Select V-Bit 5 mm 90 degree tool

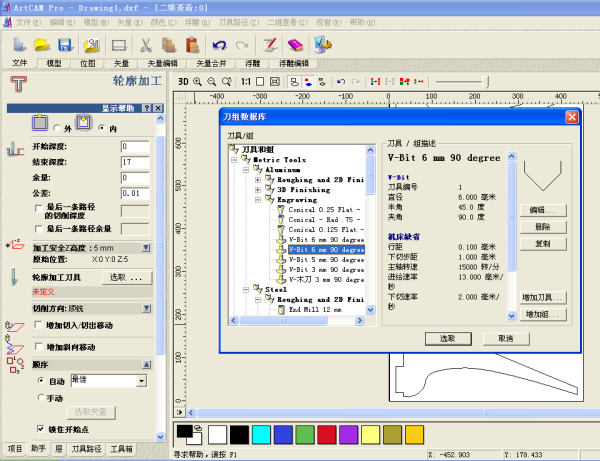(326, 259)
